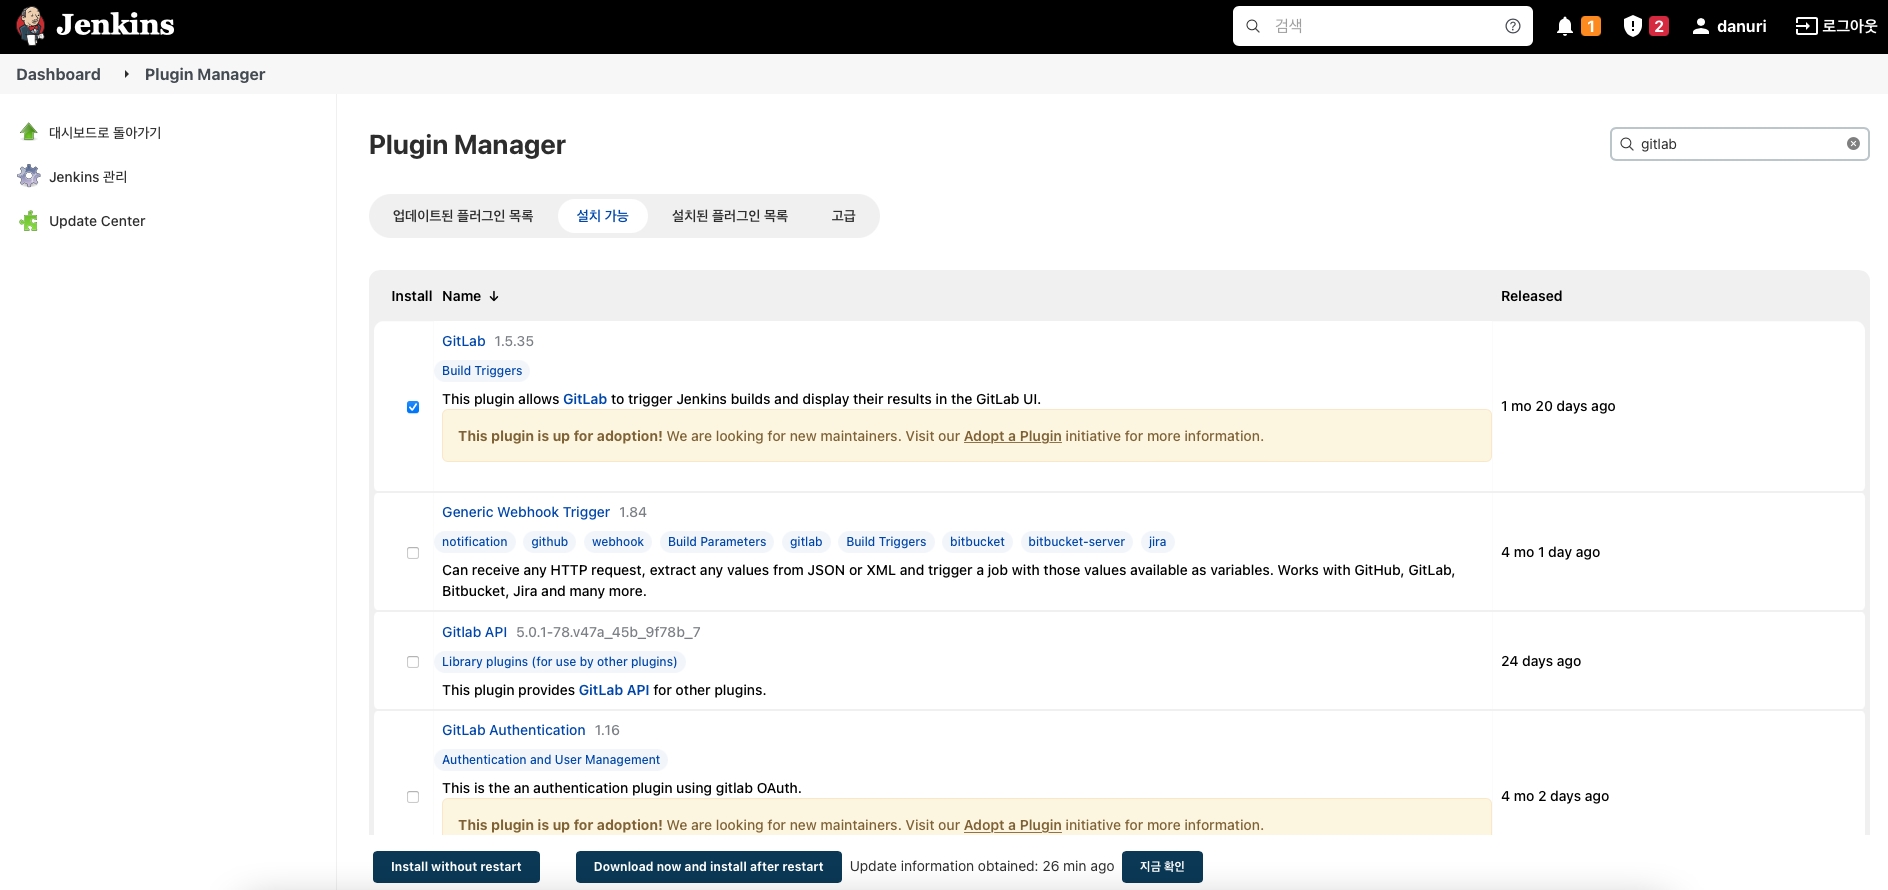Clear the gitlab plugin filter text
Image resolution: width=1888 pixels, height=890 pixels.
[x=1853, y=144]
